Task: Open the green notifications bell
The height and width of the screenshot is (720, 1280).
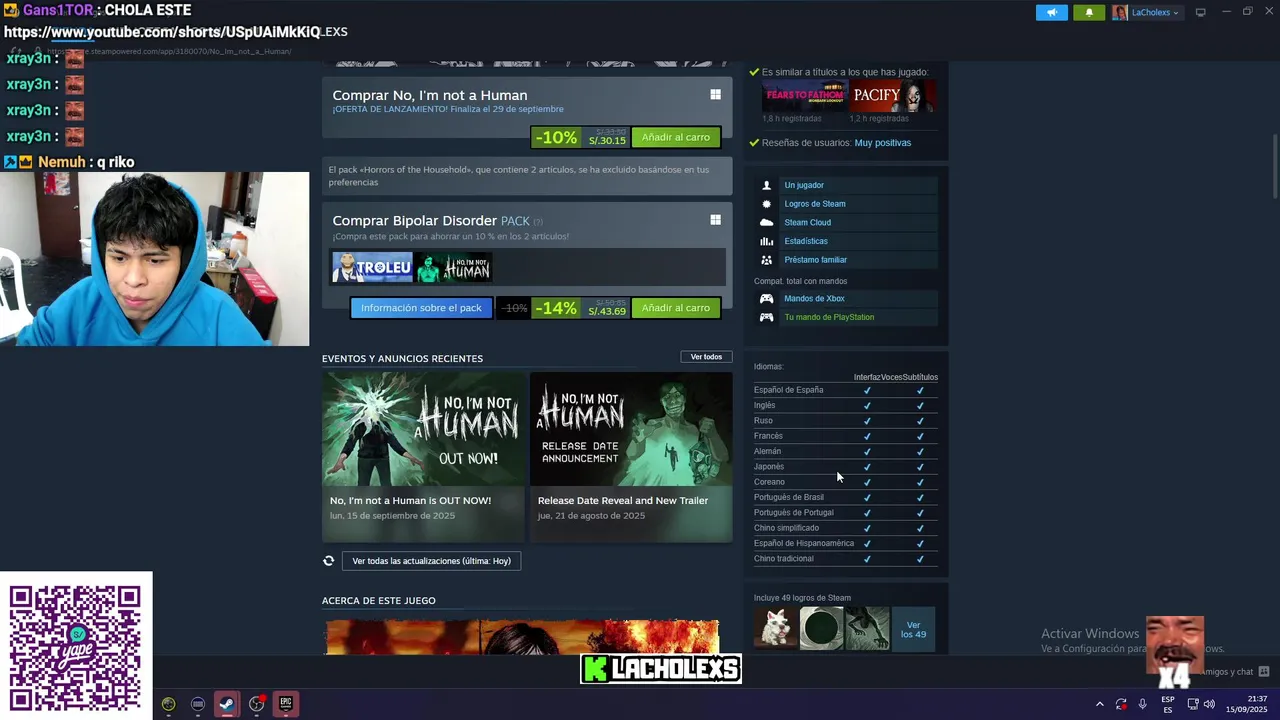Action: coord(1089,12)
